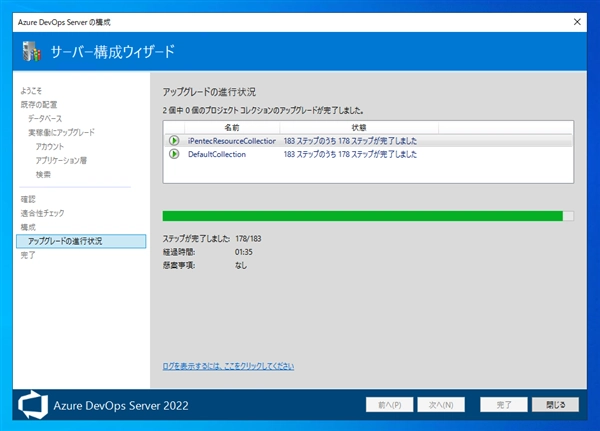This screenshot has width=600, height=431.
Task: Select 適合性チェック step in the sidebar
Action: [42, 213]
